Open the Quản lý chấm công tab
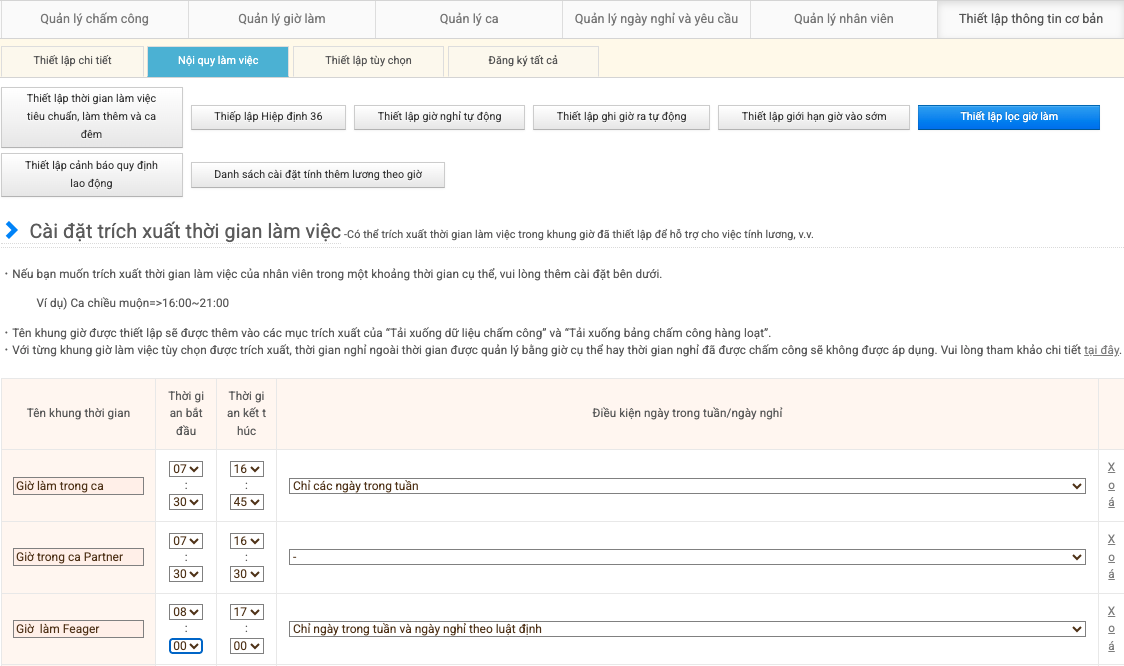The image size is (1124, 666). tap(94, 19)
